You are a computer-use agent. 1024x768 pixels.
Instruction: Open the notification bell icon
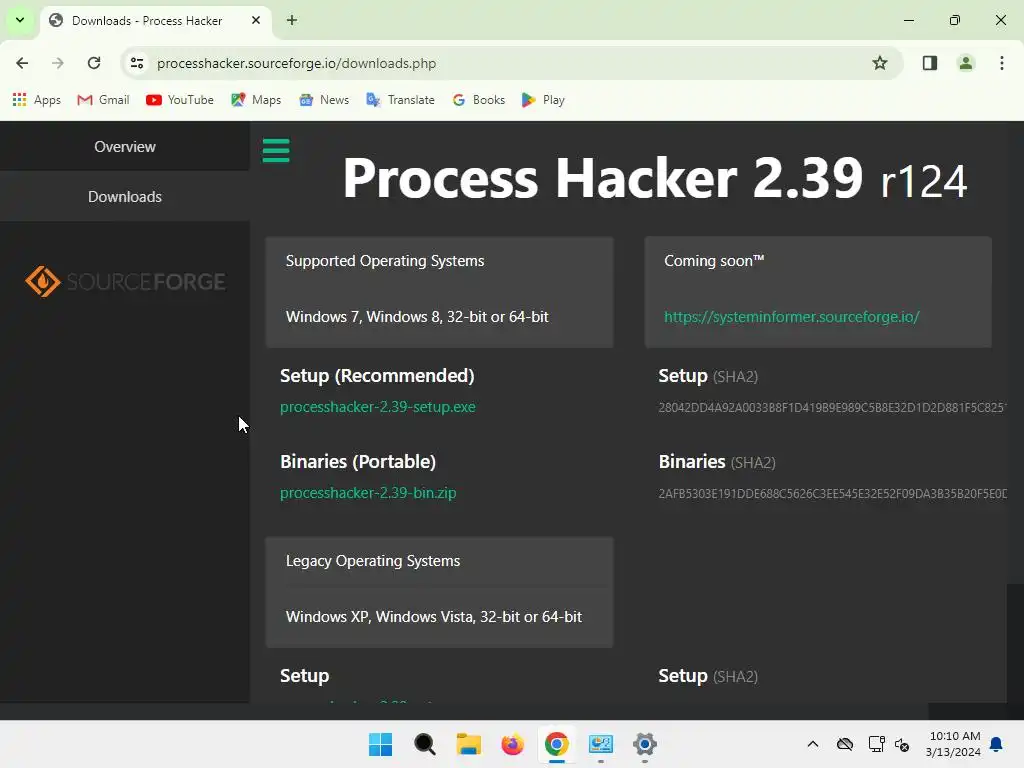997,744
